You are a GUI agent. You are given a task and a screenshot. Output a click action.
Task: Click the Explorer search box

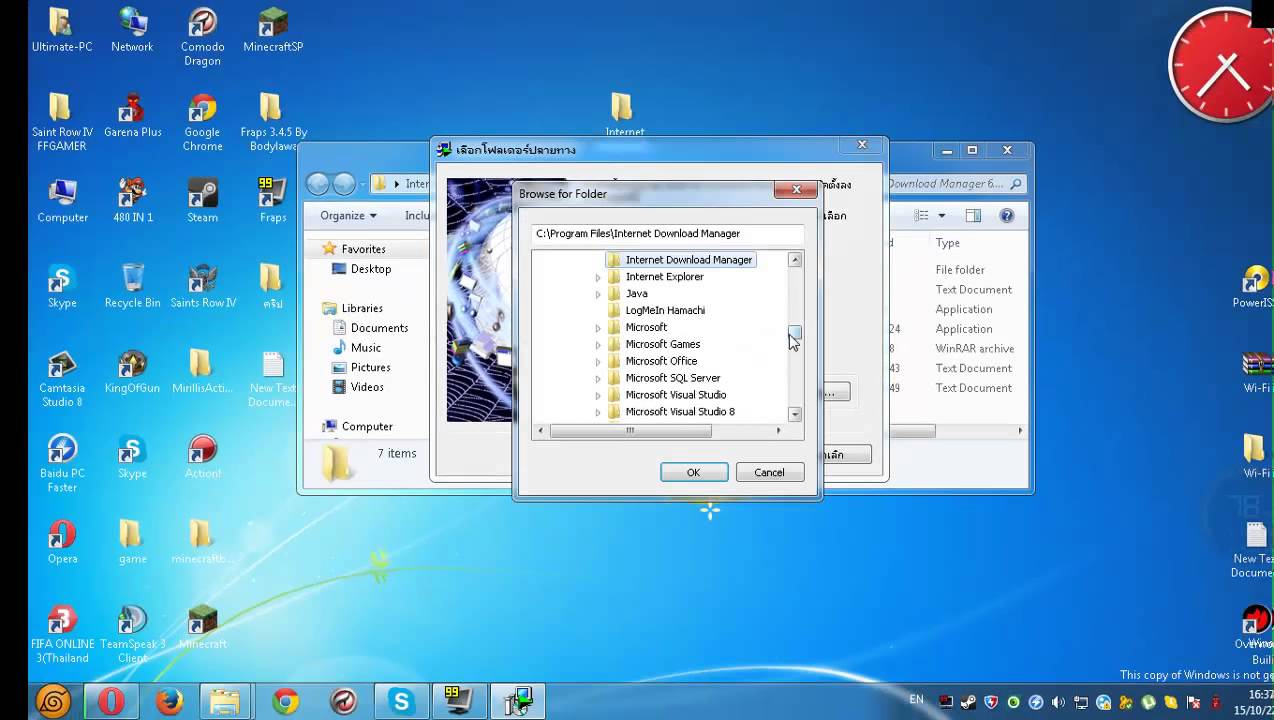point(955,184)
